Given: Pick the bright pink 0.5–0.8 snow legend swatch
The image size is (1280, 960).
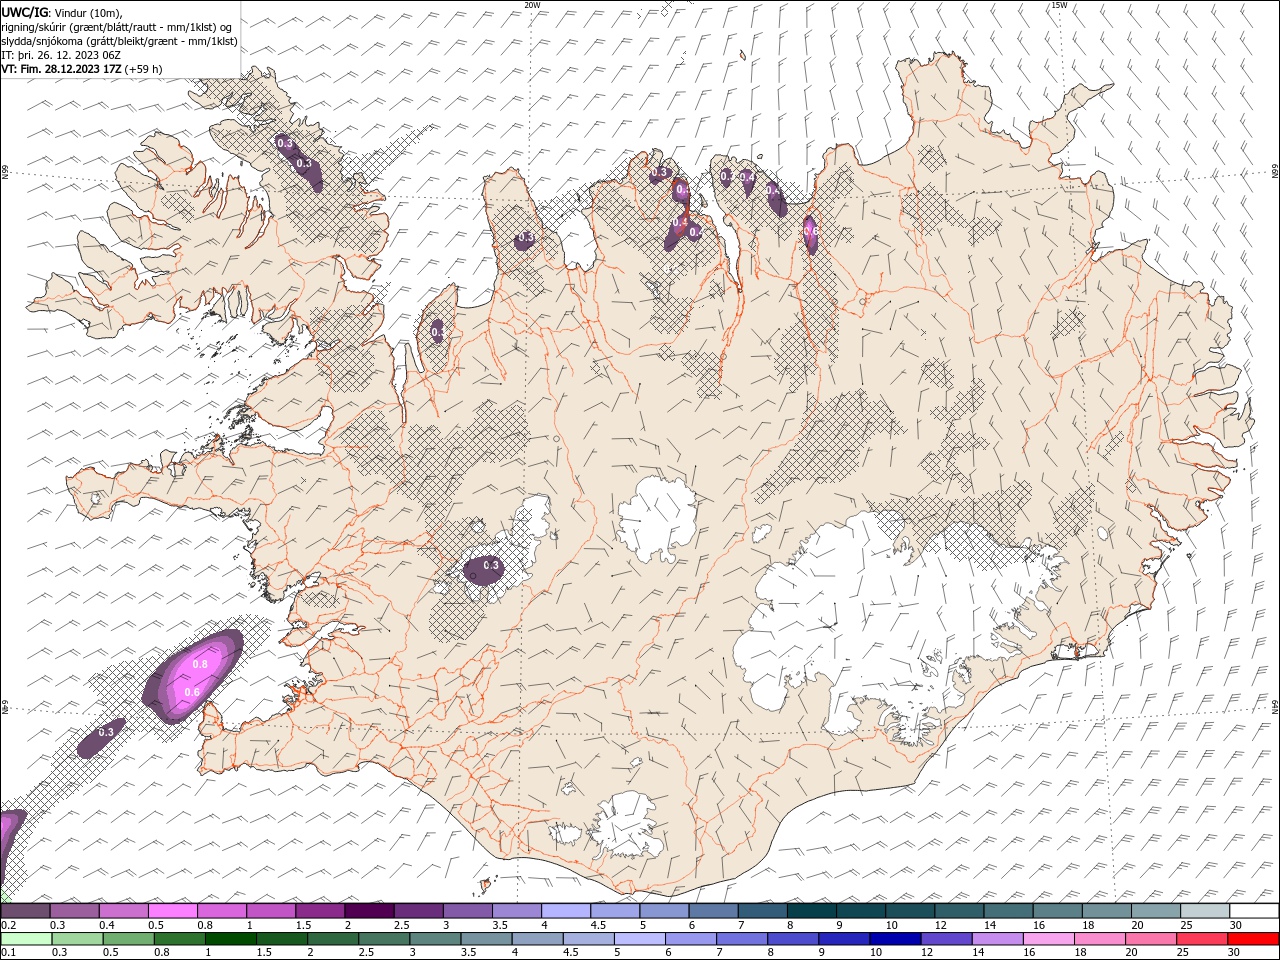Looking at the screenshot, I should pyautogui.click(x=172, y=911).
